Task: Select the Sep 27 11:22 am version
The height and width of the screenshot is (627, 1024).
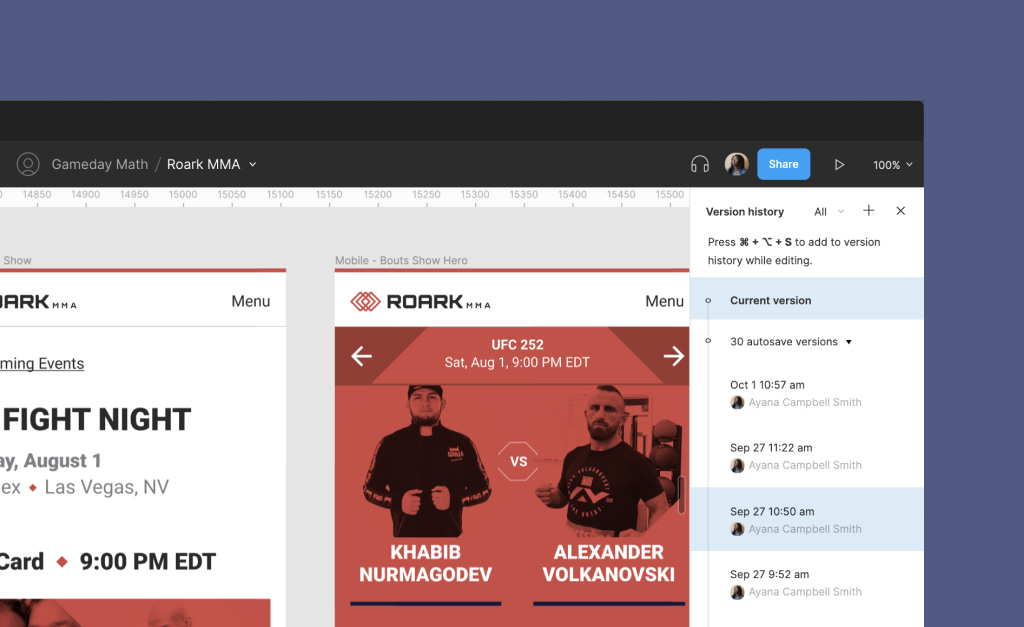Action: 807,456
